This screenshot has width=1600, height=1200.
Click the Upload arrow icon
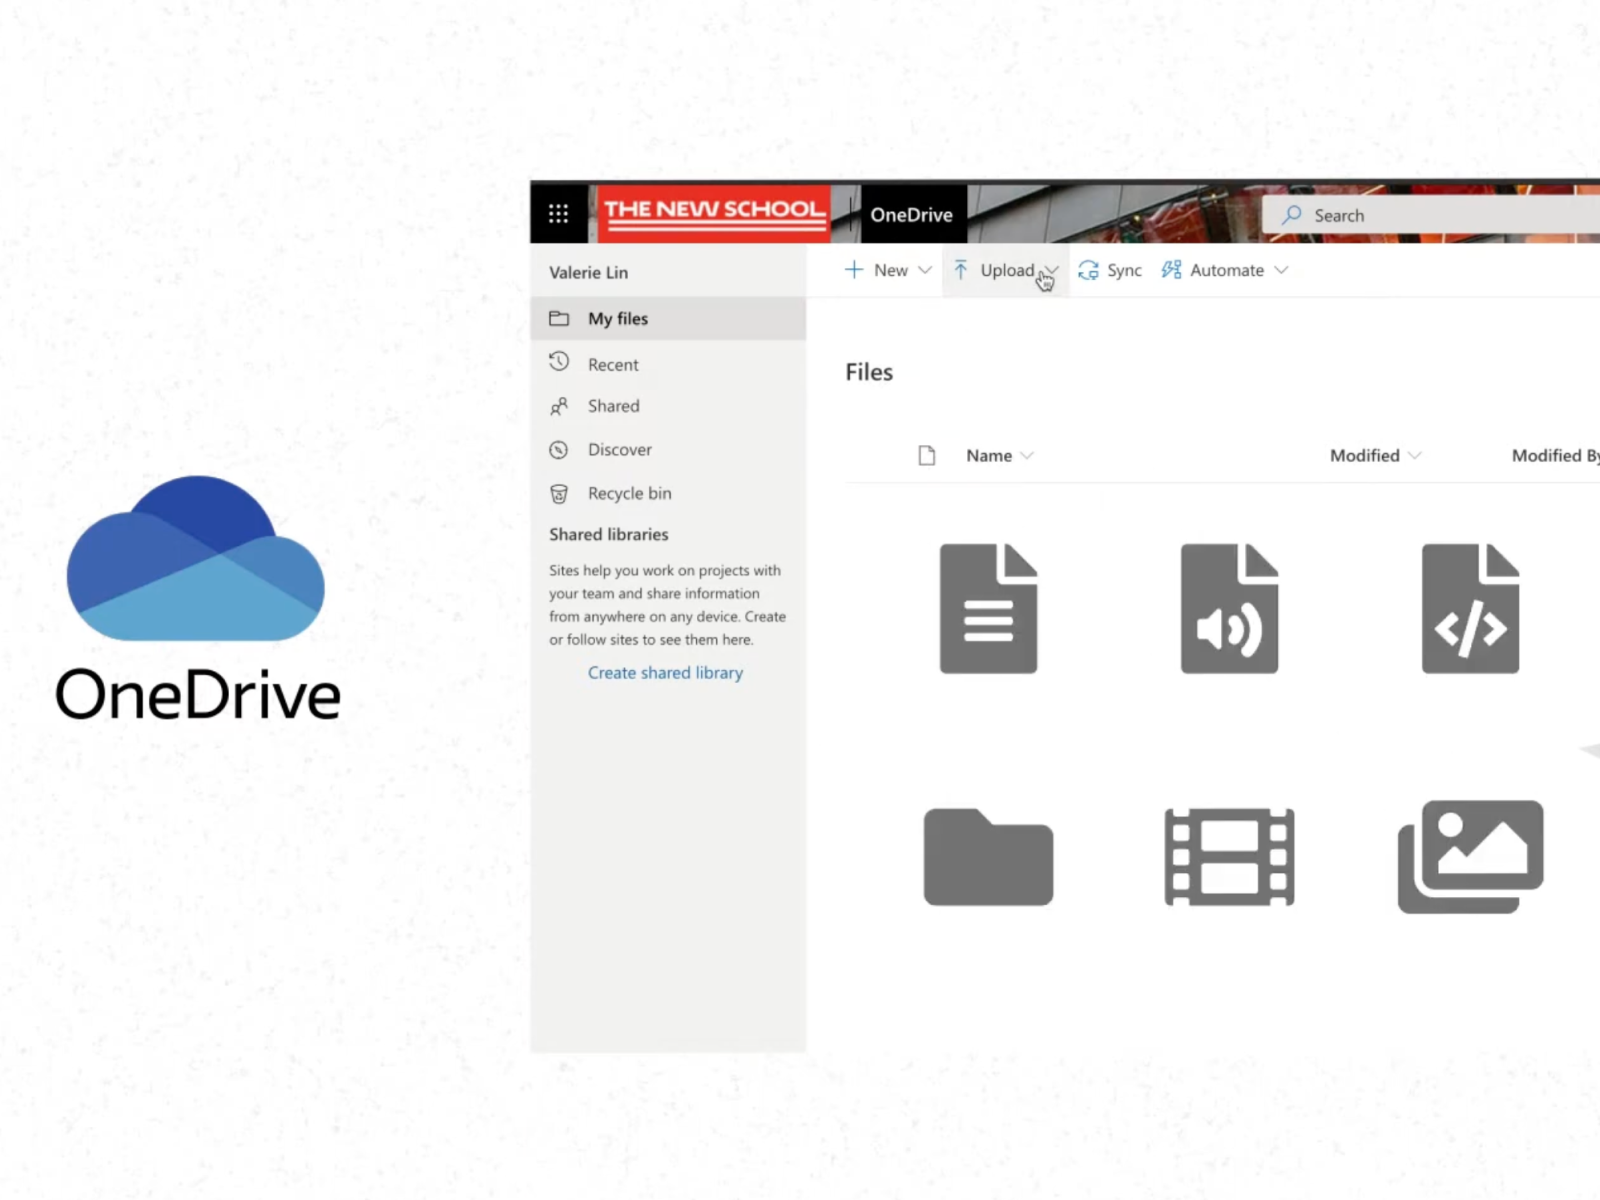coord(960,270)
